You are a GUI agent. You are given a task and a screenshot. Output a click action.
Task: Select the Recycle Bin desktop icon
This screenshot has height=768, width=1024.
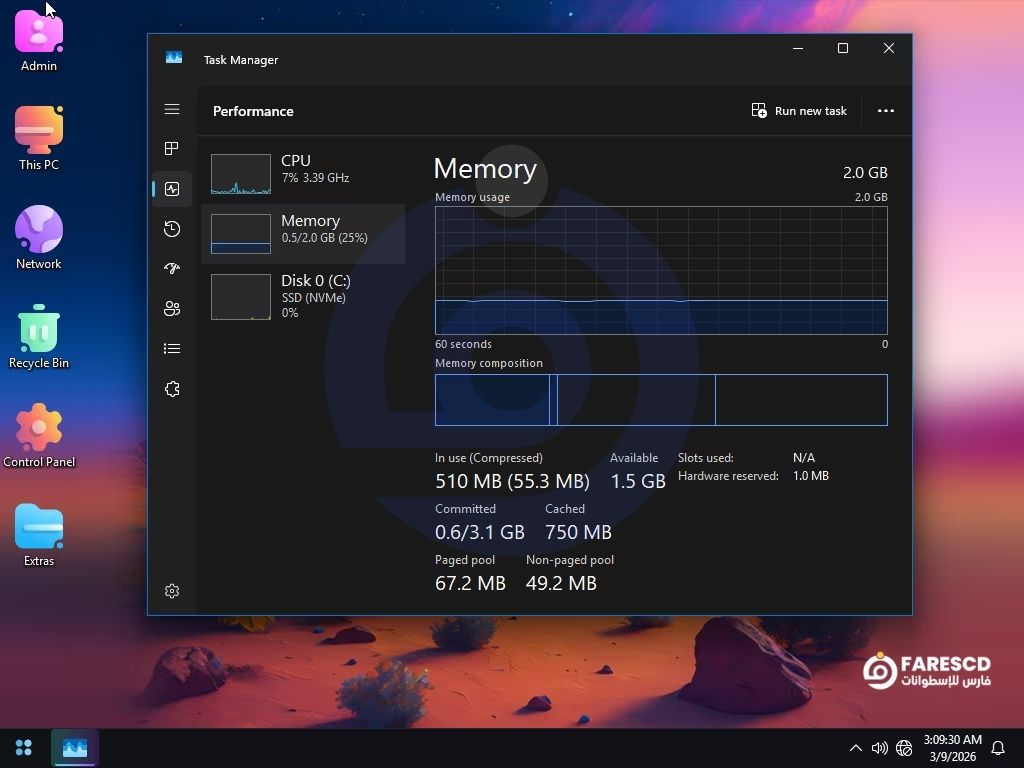39,338
